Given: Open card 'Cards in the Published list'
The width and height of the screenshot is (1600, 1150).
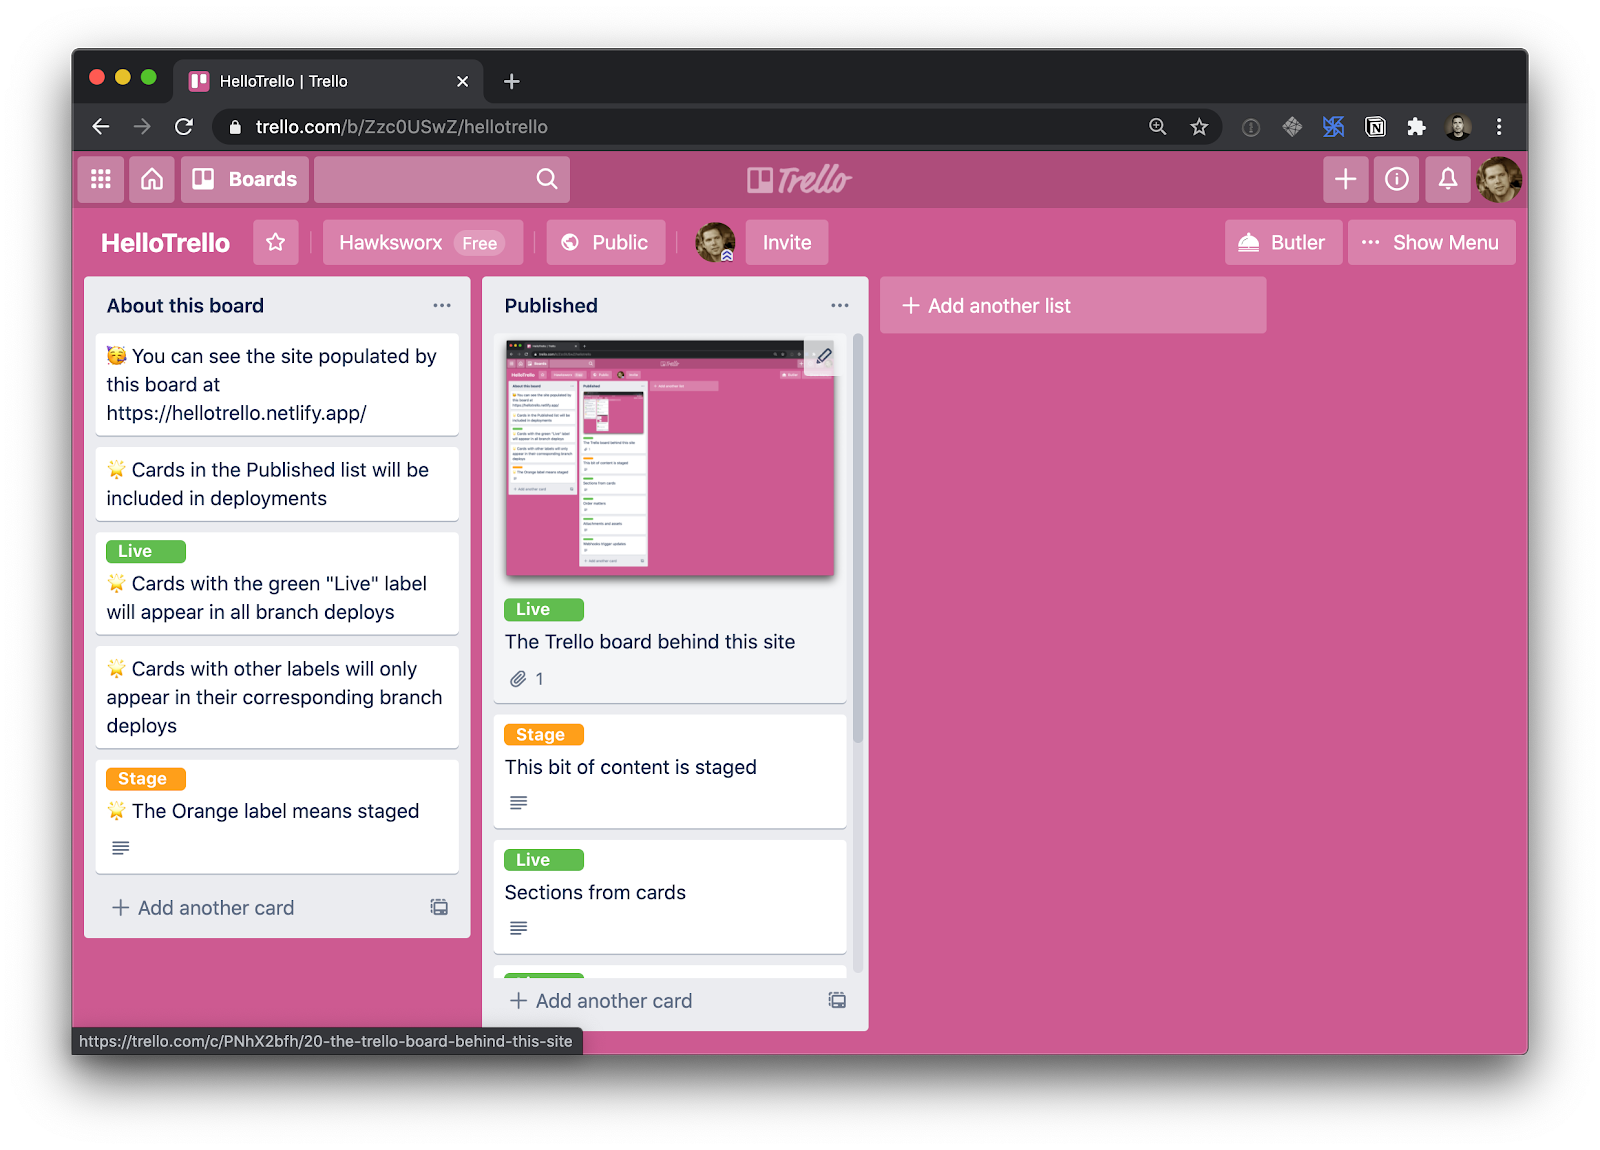Looking at the screenshot, I should pos(277,484).
